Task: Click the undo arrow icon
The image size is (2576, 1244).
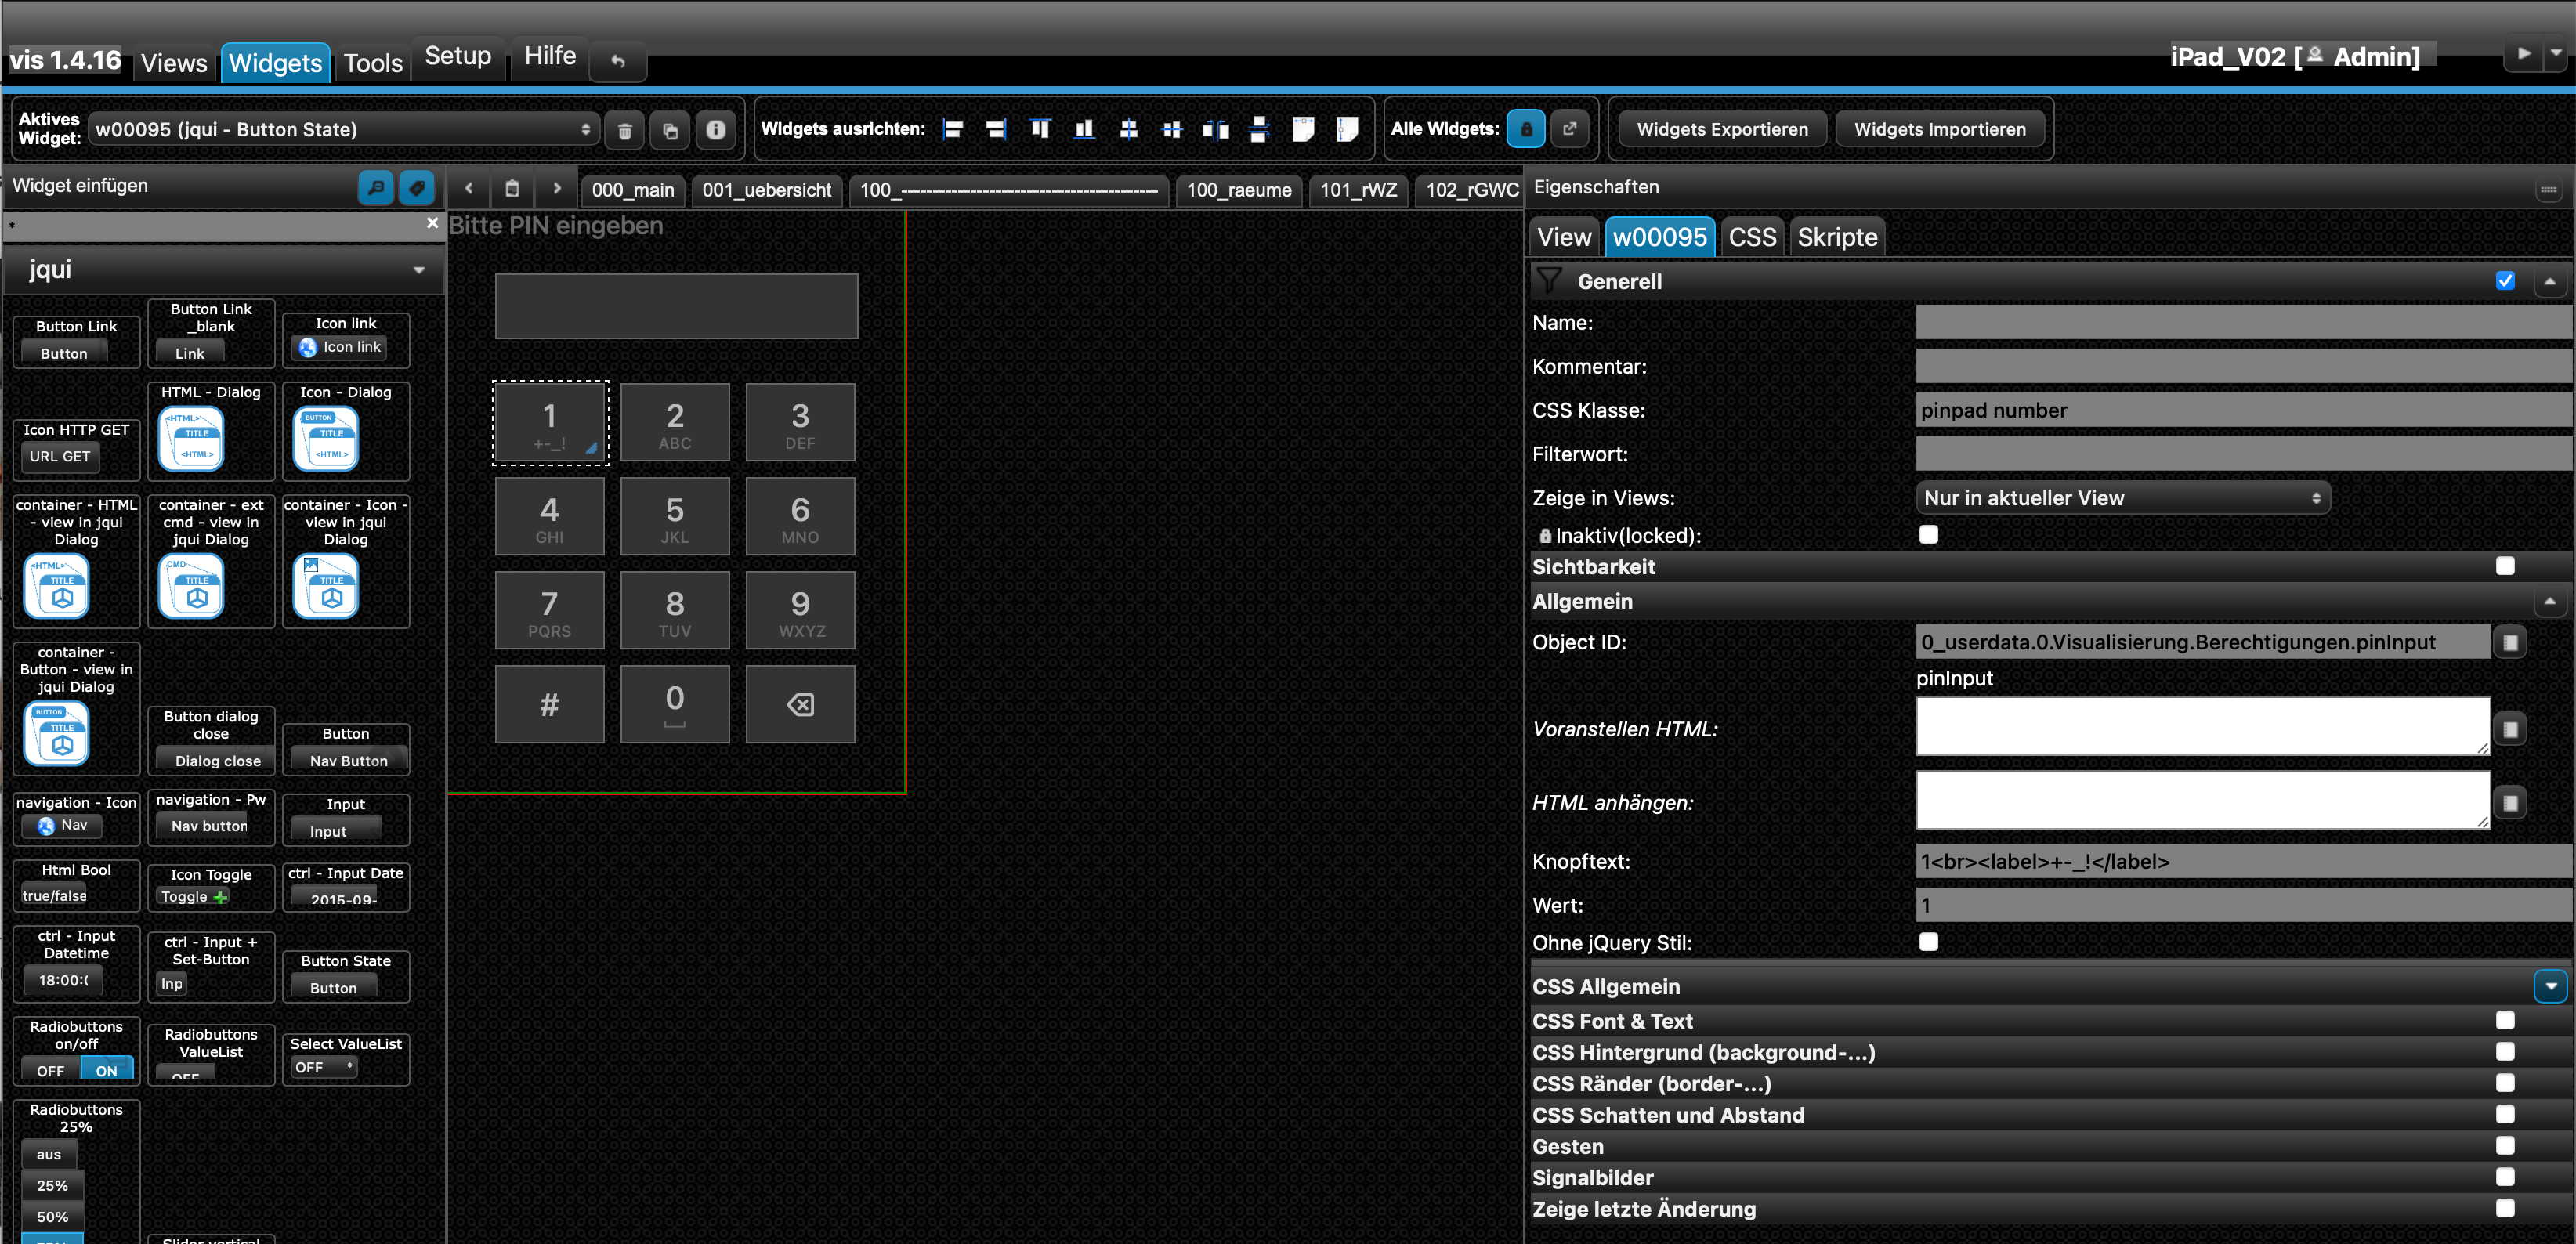Action: (618, 62)
